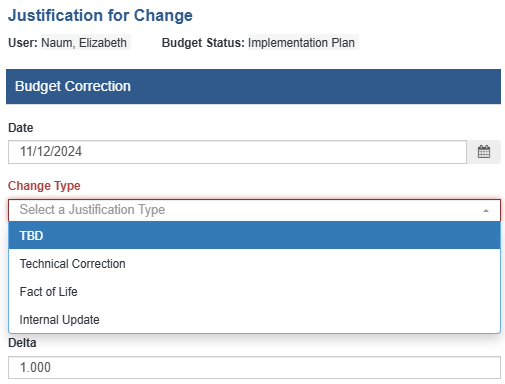Screen dimensions: 505x384
Task: Choose Internal Update justification type
Action: pos(254,319)
